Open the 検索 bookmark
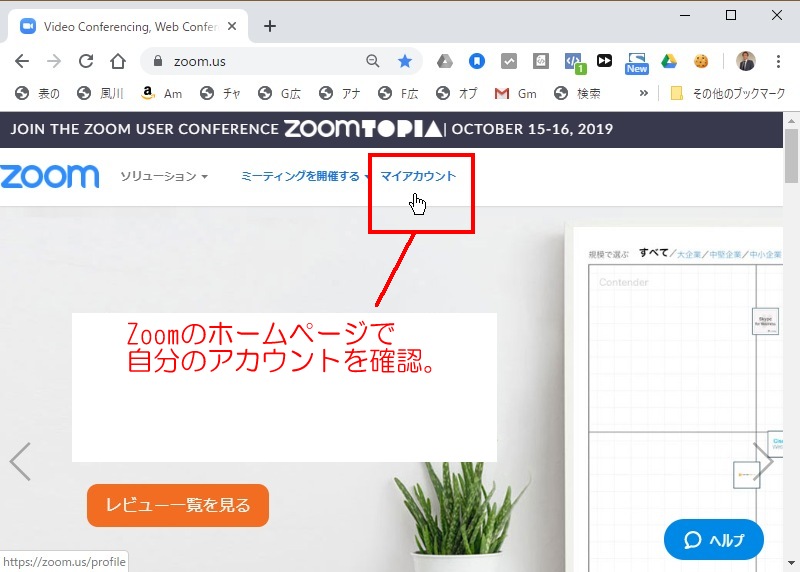 [578, 93]
